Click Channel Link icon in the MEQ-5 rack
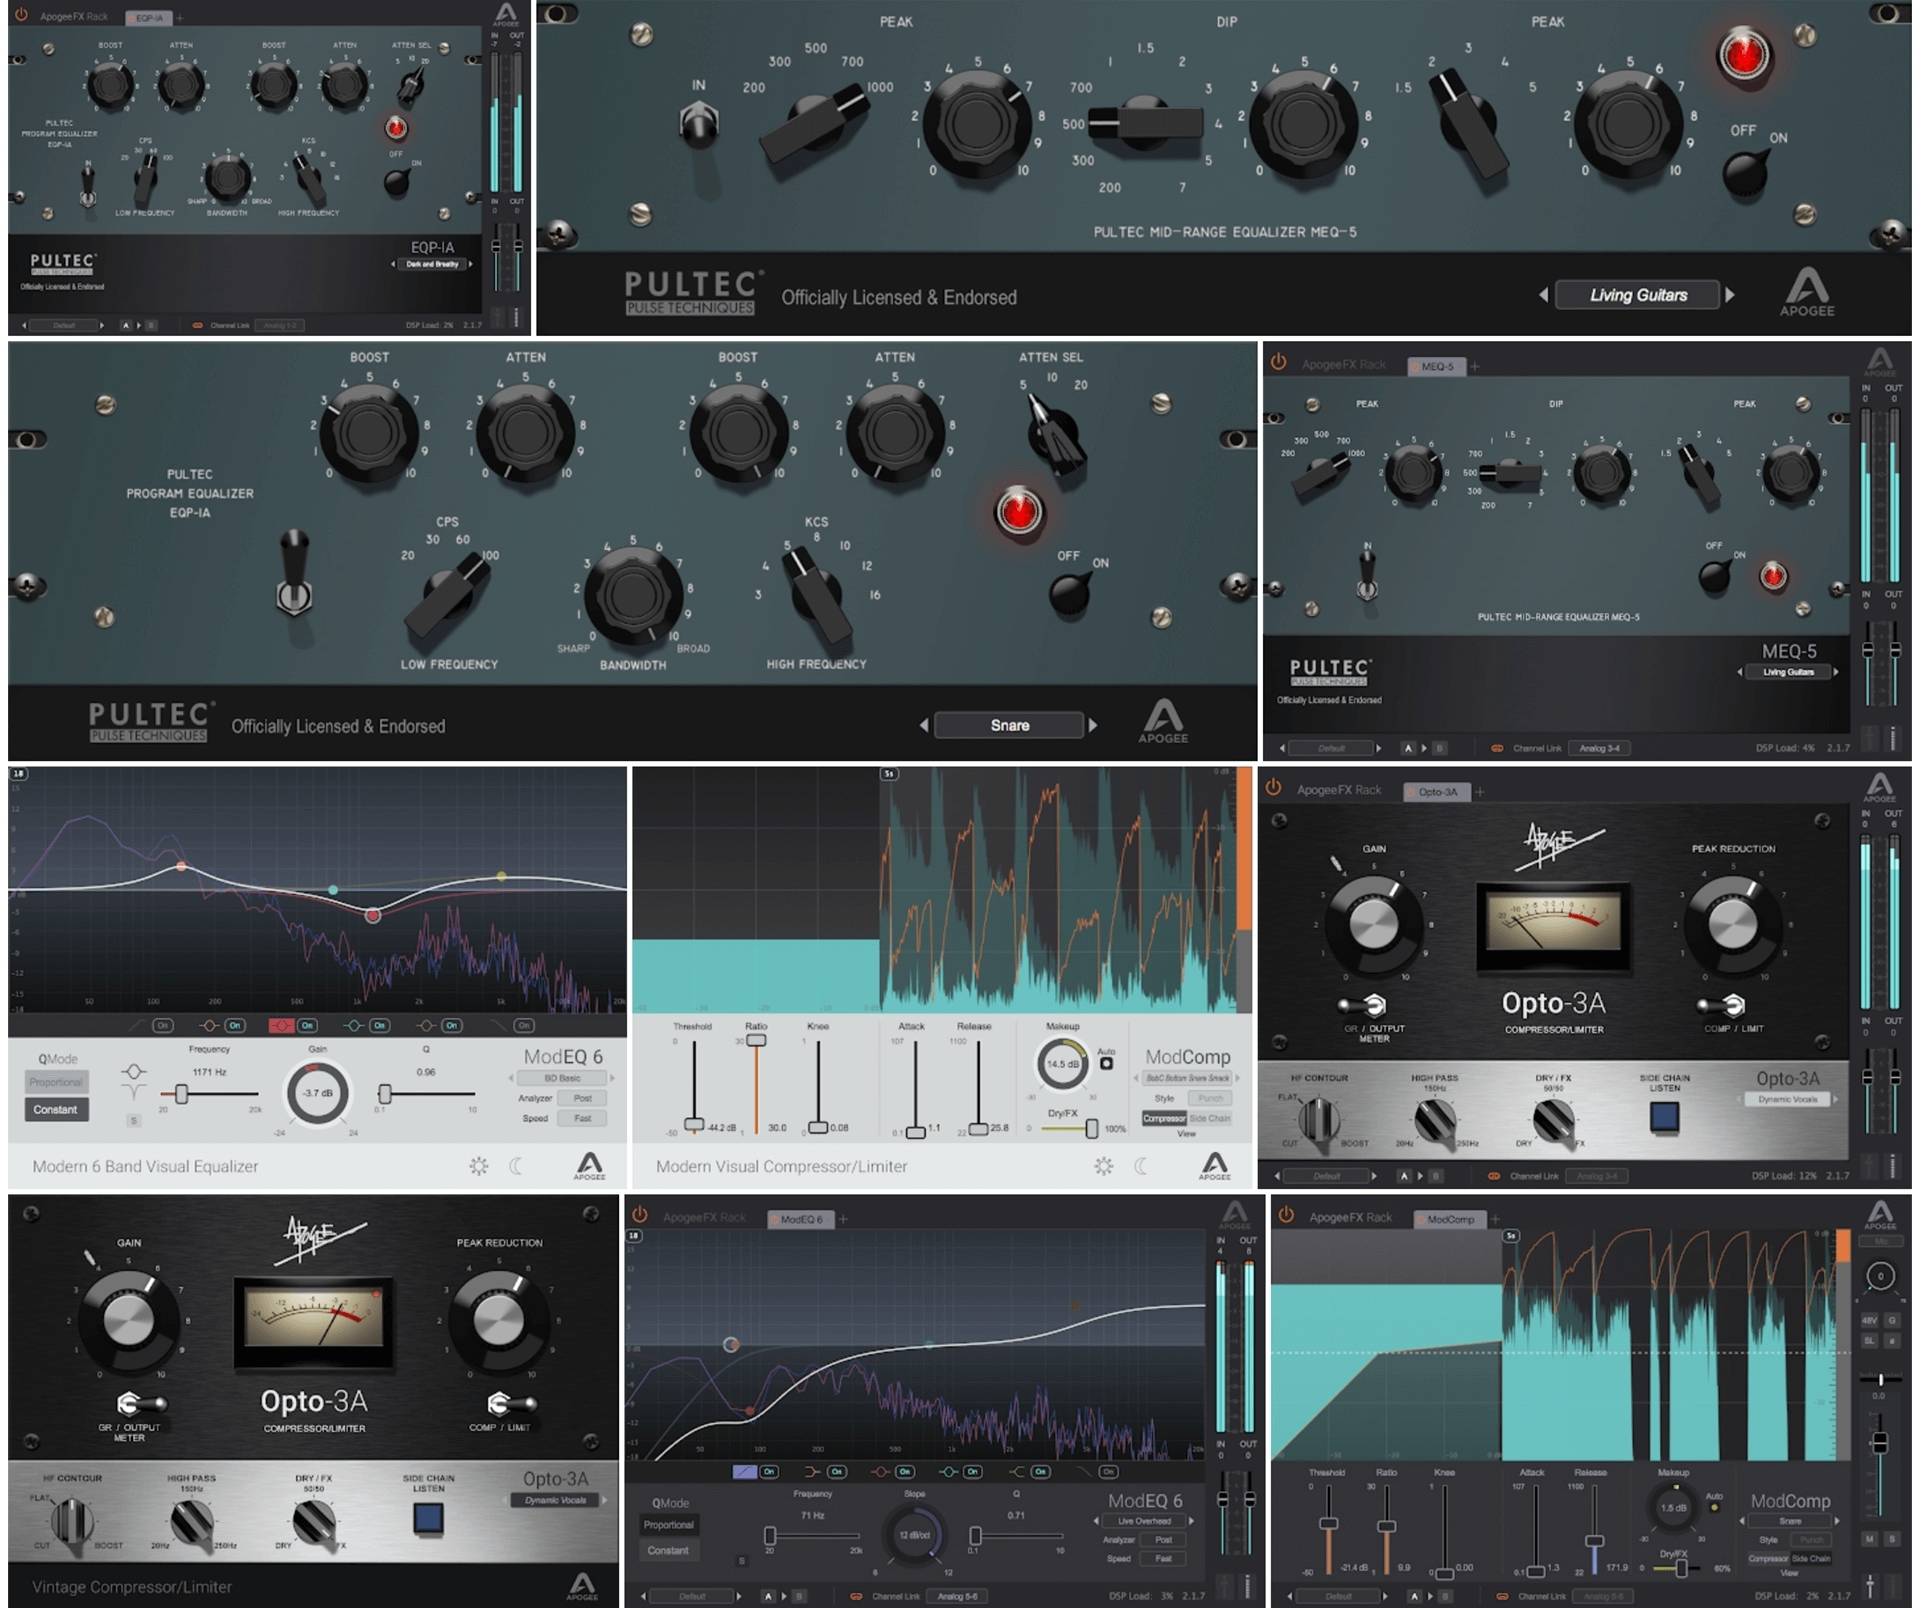 1497,748
